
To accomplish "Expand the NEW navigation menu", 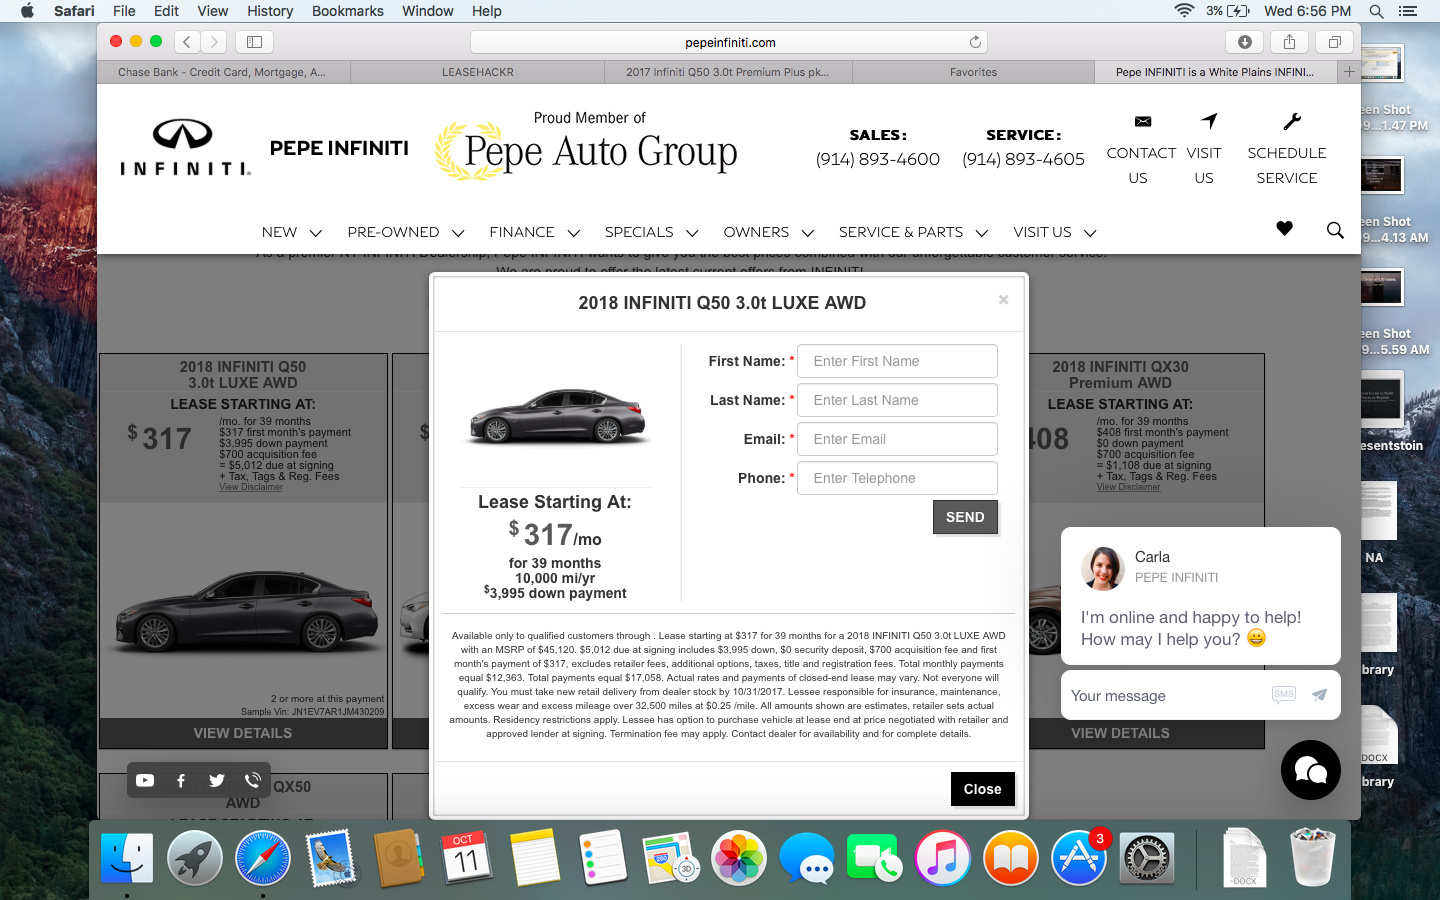I will 292,232.
